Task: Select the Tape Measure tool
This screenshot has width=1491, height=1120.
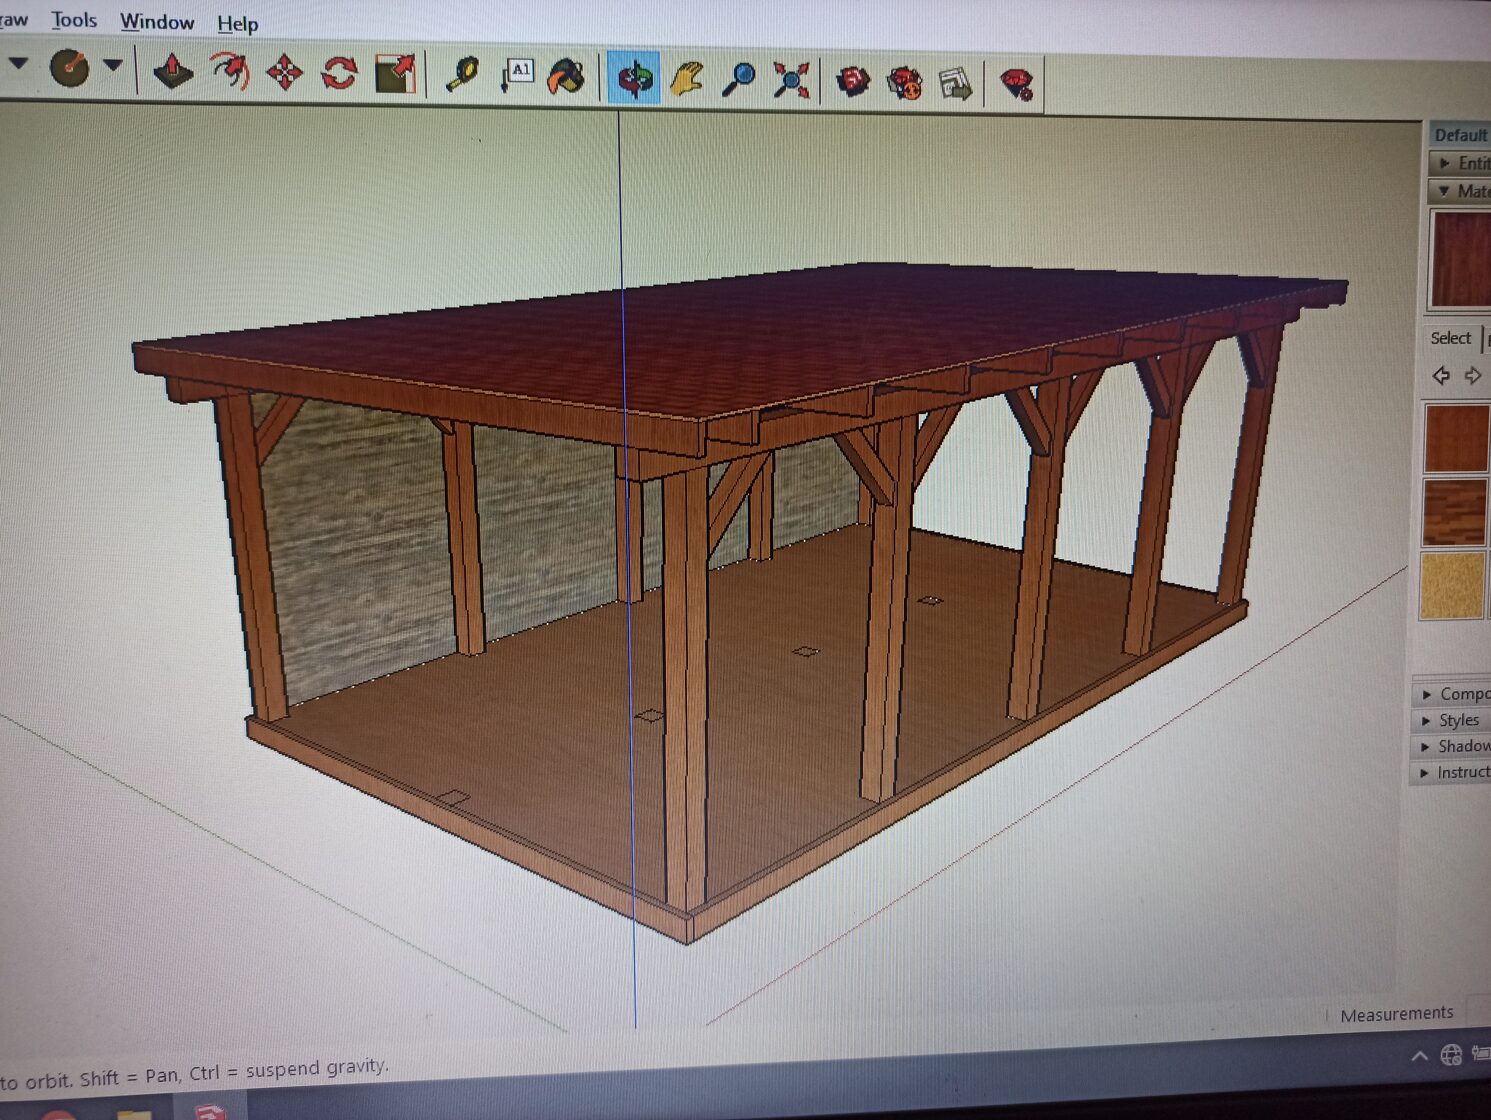Action: tap(462, 75)
